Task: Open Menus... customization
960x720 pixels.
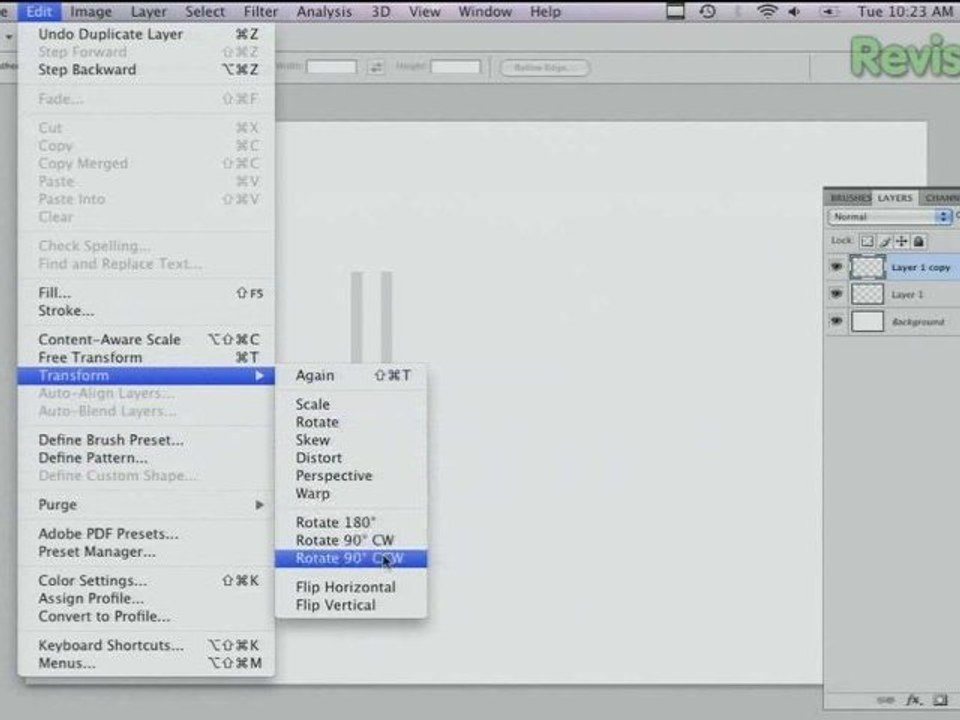Action: coord(146,663)
